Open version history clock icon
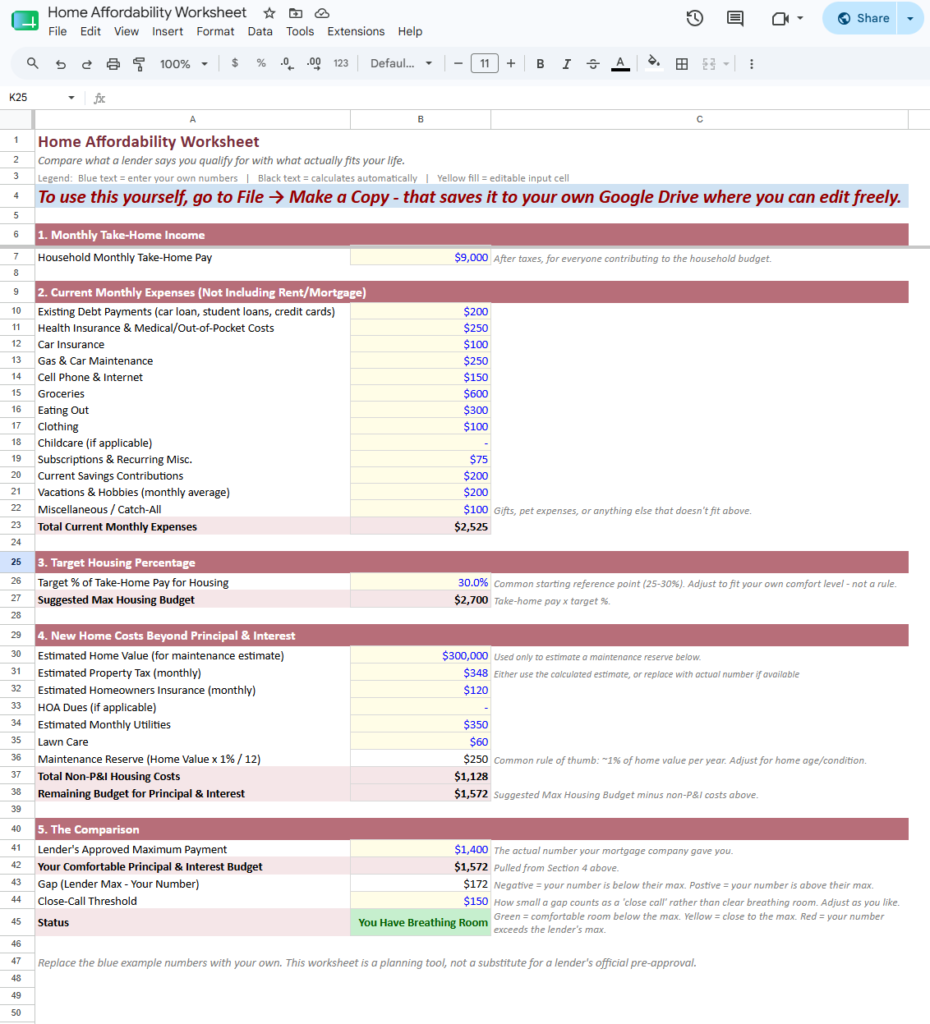The width and height of the screenshot is (930, 1024). (x=695, y=18)
